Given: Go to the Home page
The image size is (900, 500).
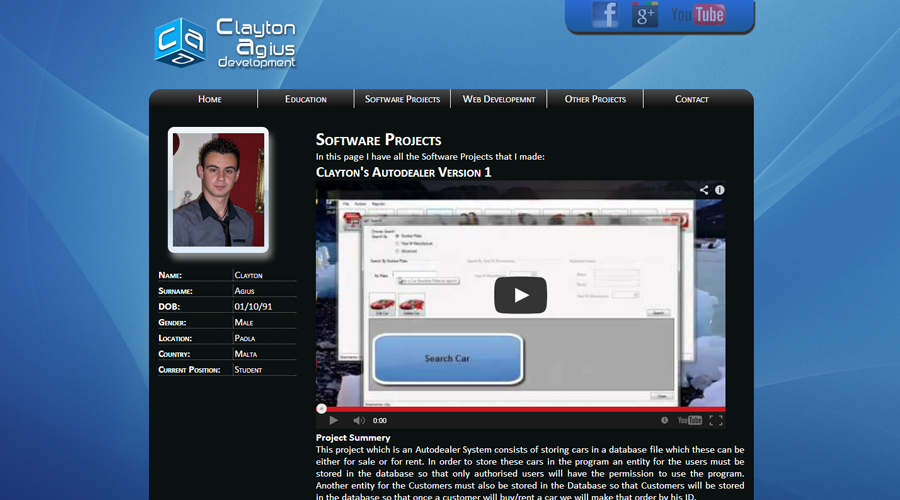Looking at the screenshot, I should click(x=210, y=99).
